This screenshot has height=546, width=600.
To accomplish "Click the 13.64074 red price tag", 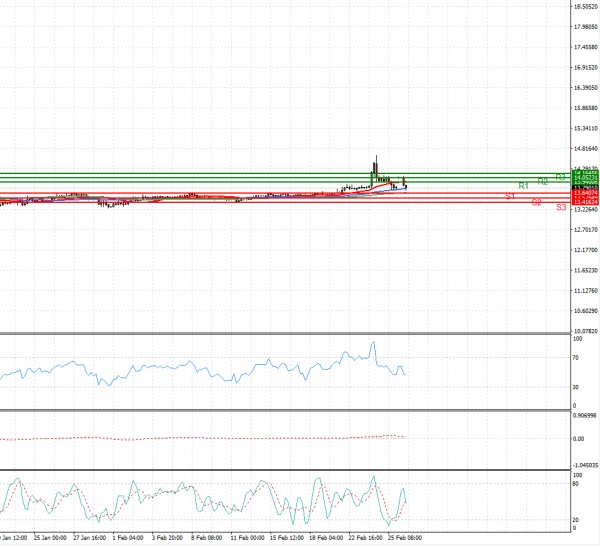I will tap(585, 192).
